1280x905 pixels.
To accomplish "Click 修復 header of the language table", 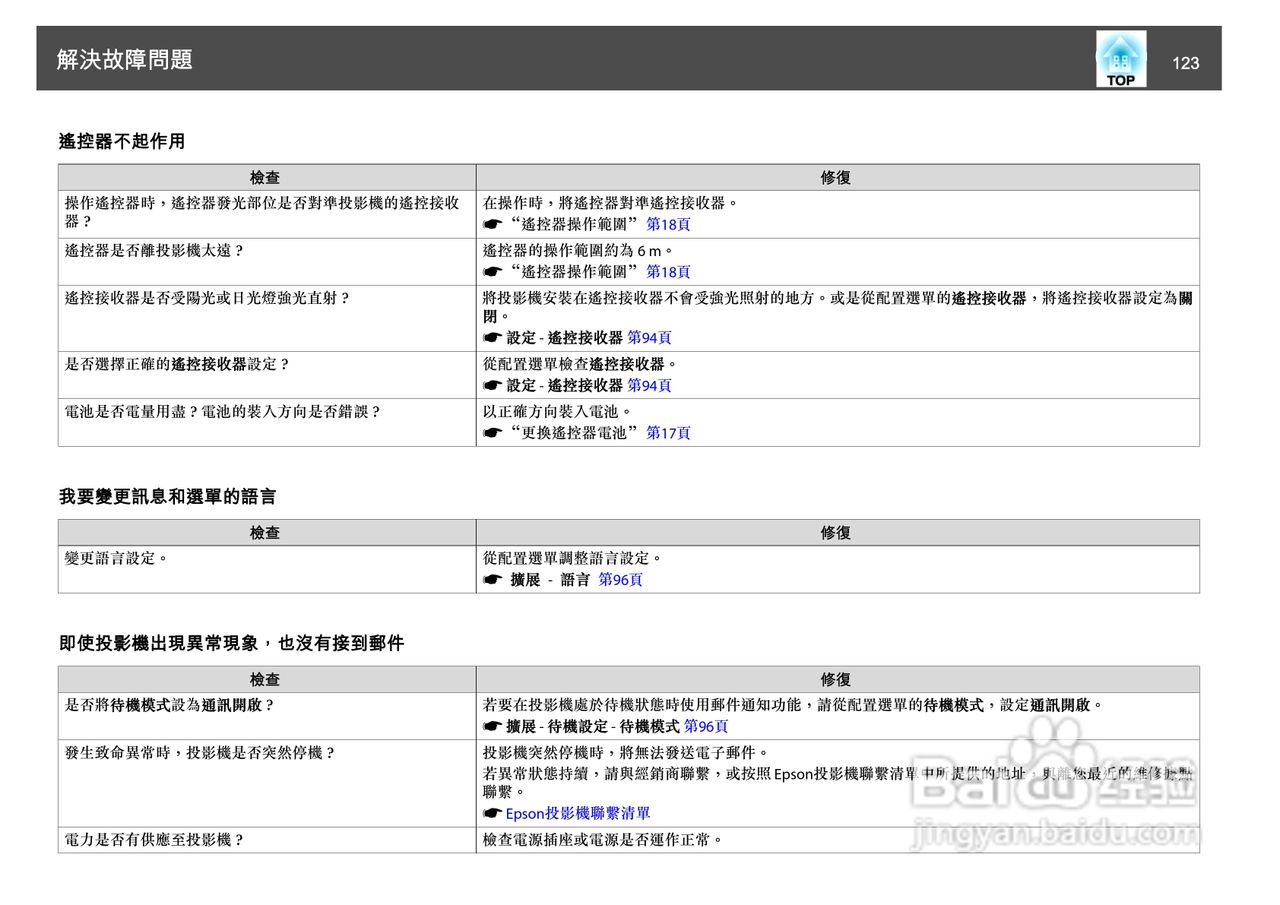I will point(836,533).
